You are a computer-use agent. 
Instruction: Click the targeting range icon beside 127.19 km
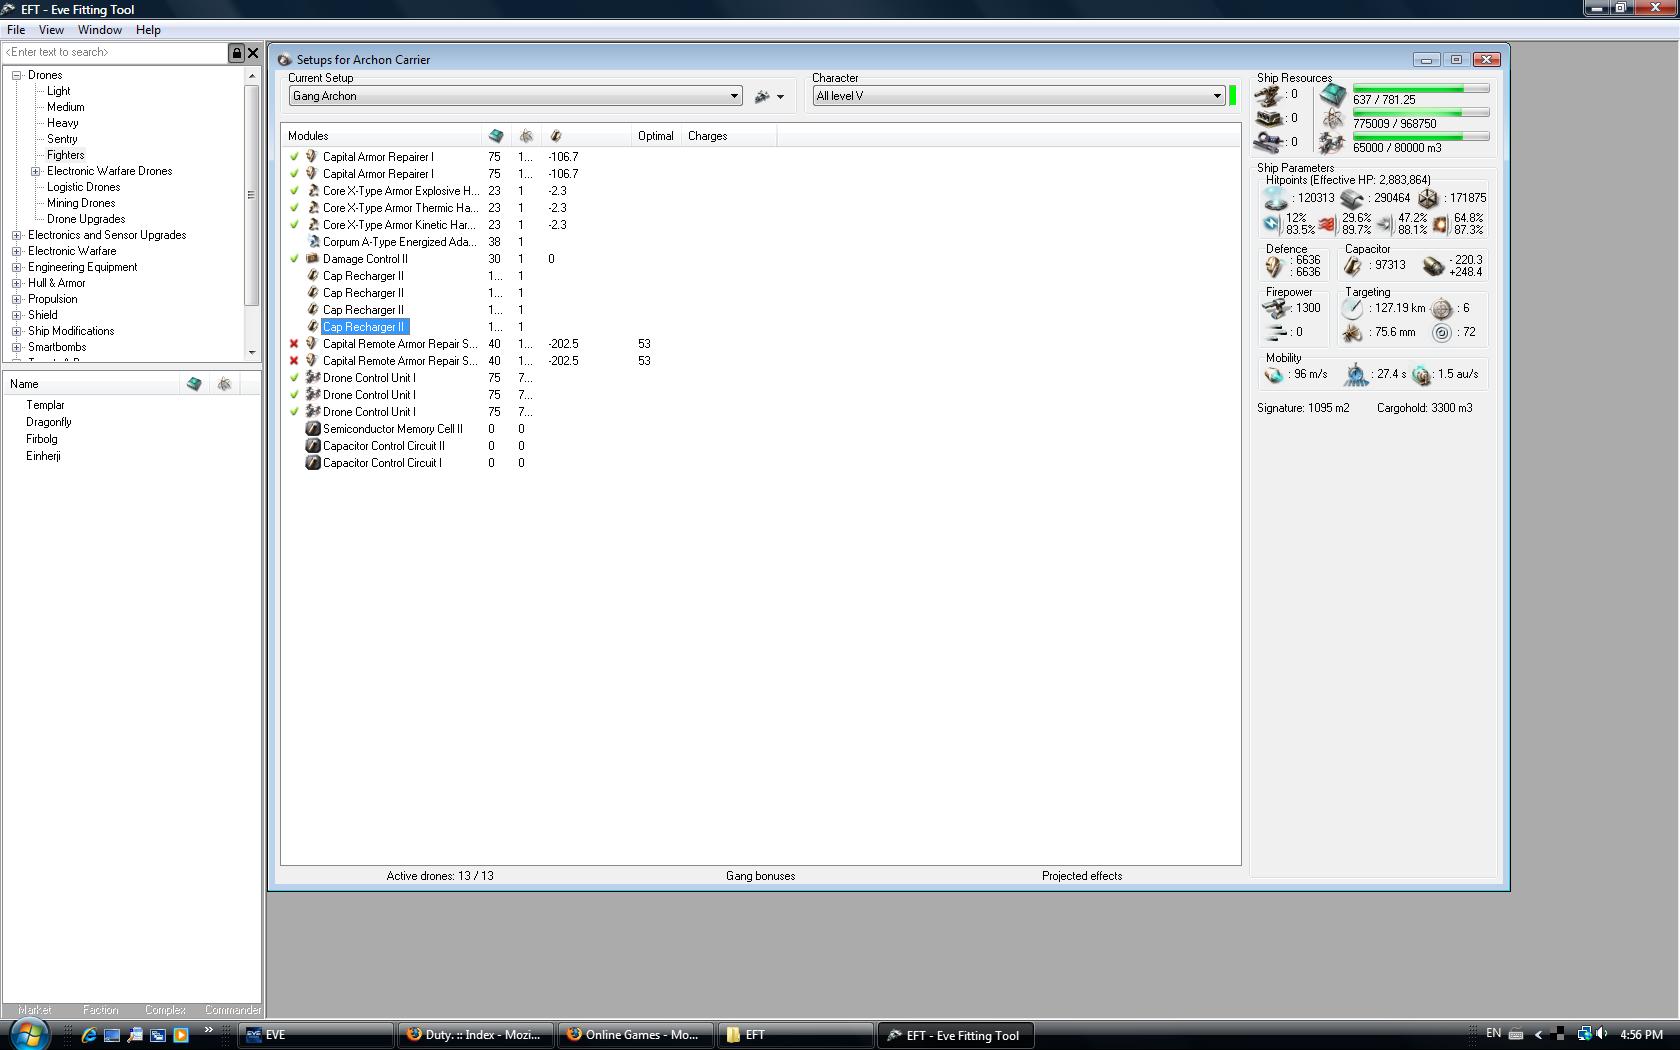[x=1352, y=309]
